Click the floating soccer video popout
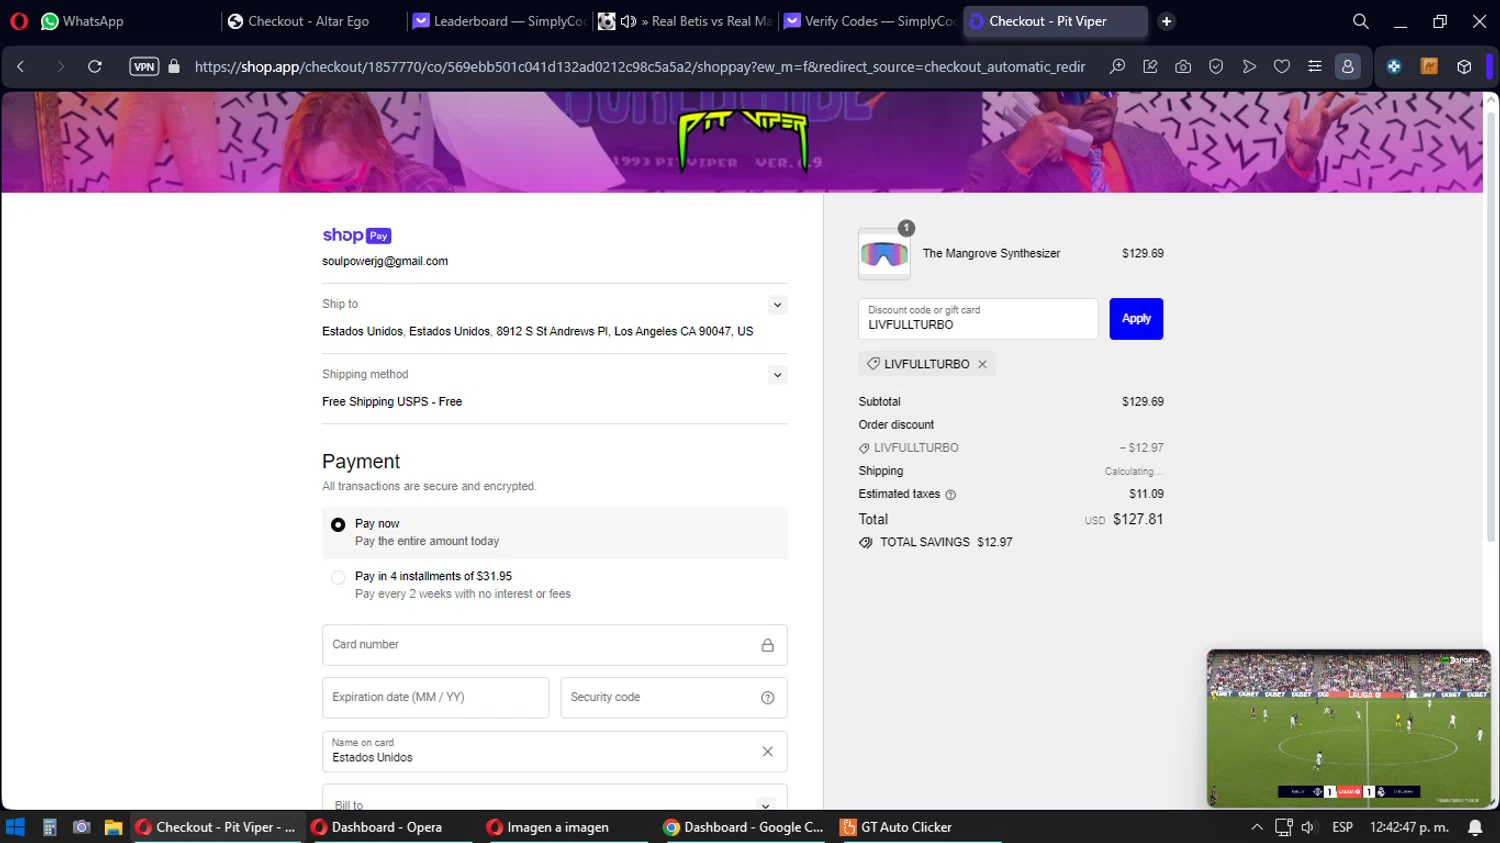 click(1348, 728)
